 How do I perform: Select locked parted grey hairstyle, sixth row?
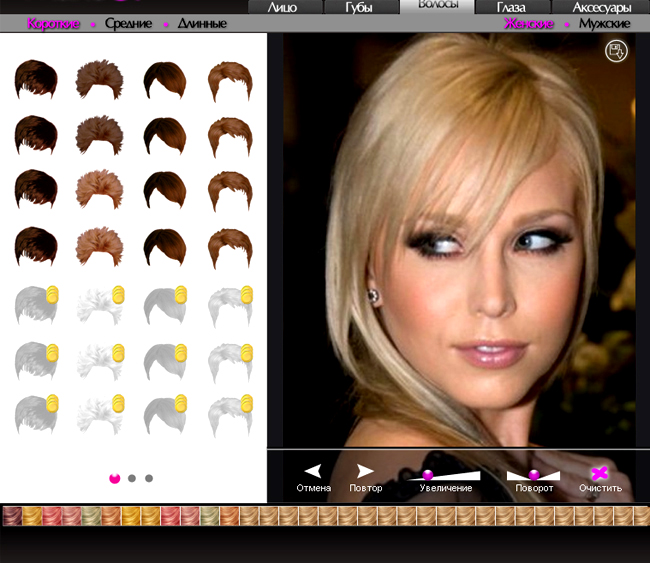click(230, 363)
